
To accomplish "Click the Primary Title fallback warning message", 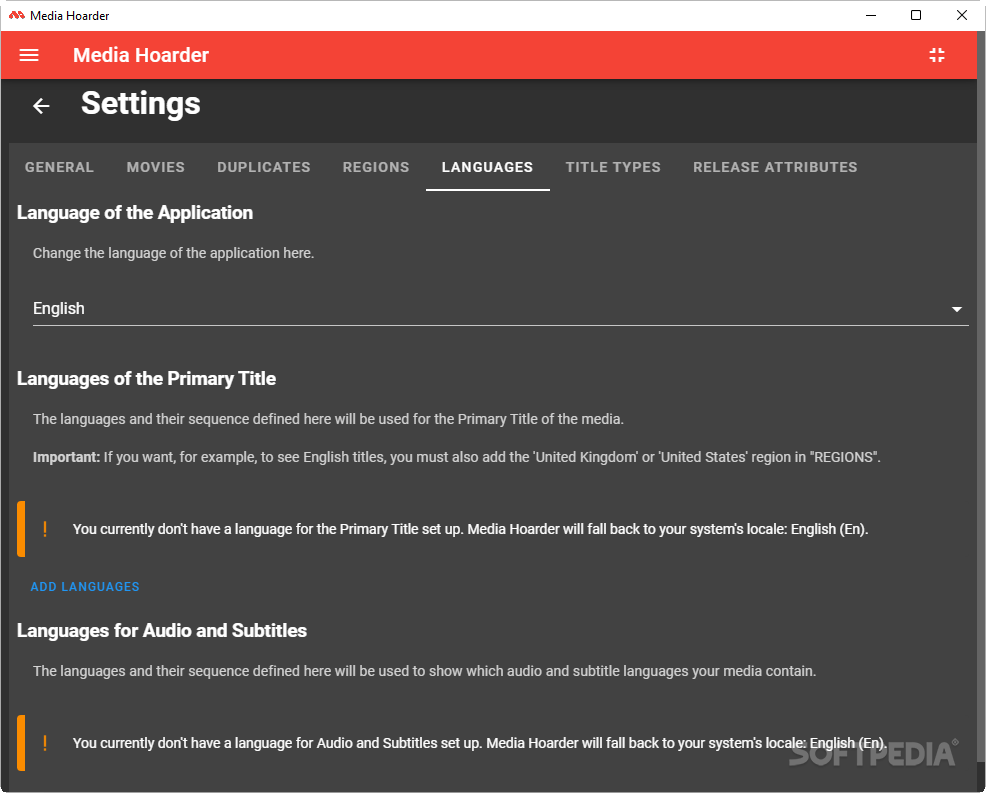I will 470,530.
